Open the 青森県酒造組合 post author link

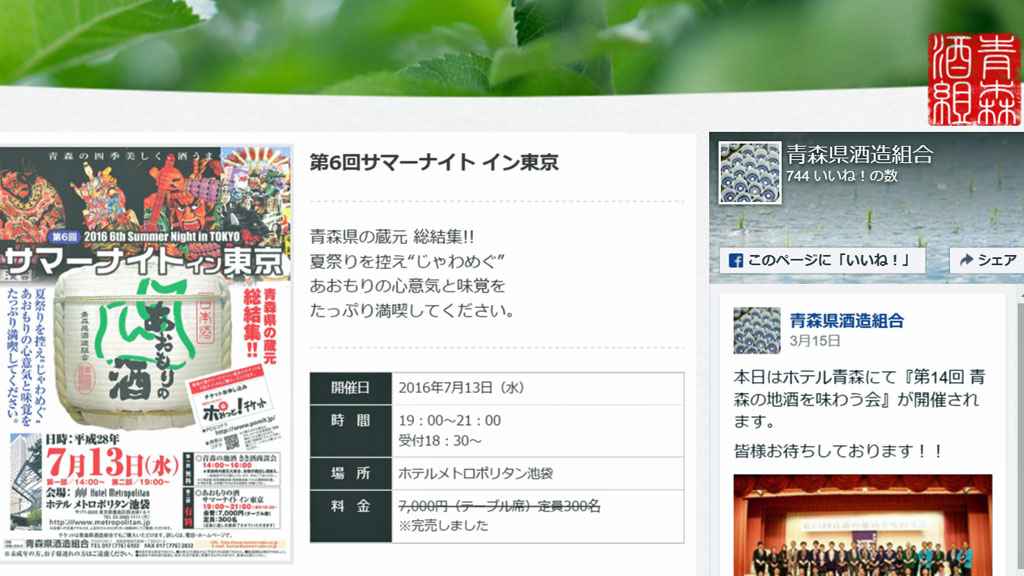coord(846,321)
